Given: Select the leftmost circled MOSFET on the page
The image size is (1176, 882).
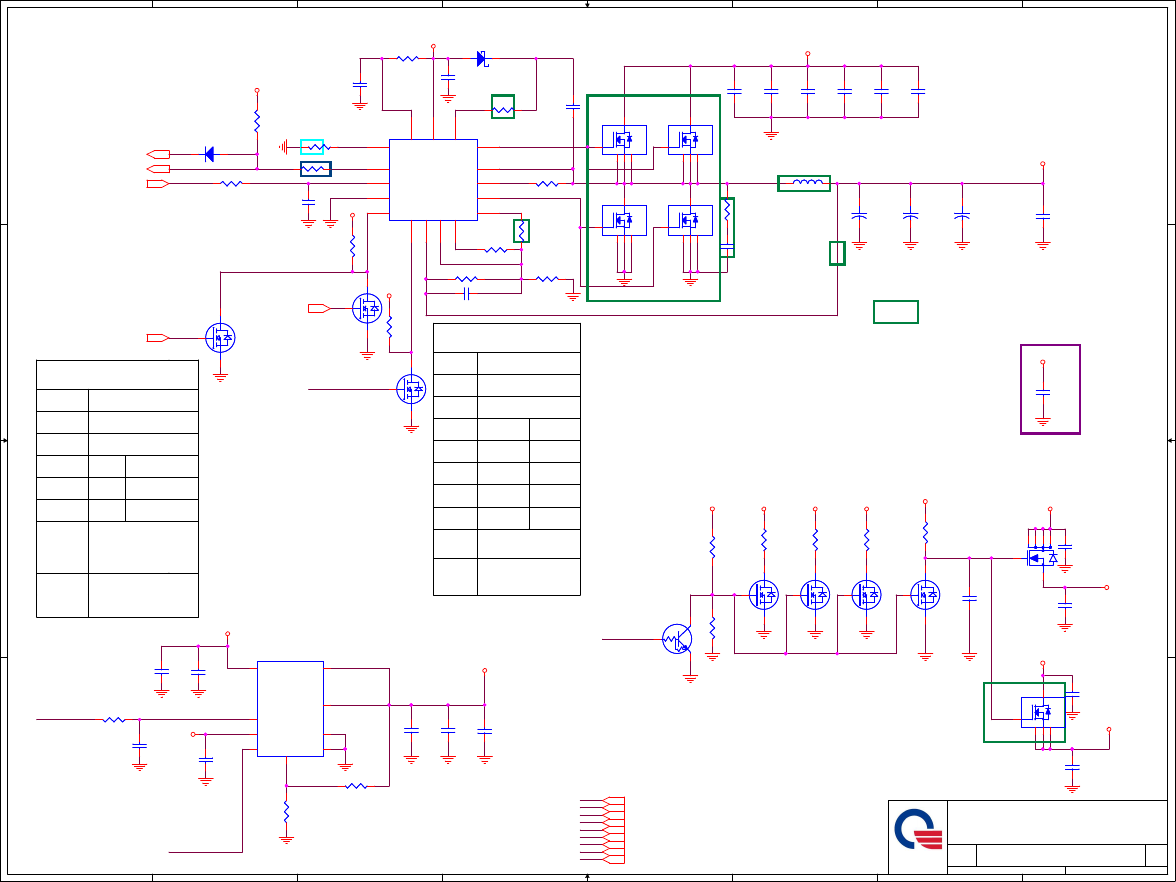Looking at the screenshot, I should point(220,338).
